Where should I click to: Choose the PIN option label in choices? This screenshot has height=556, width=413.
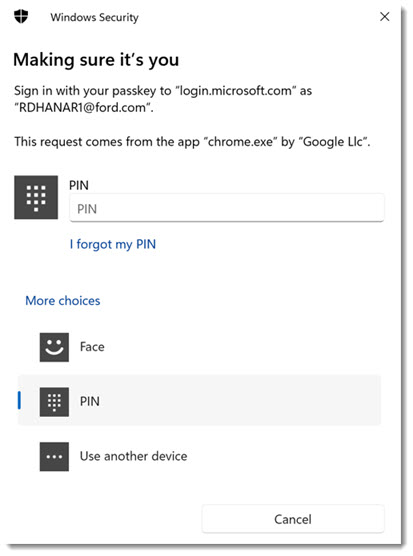click(90, 401)
